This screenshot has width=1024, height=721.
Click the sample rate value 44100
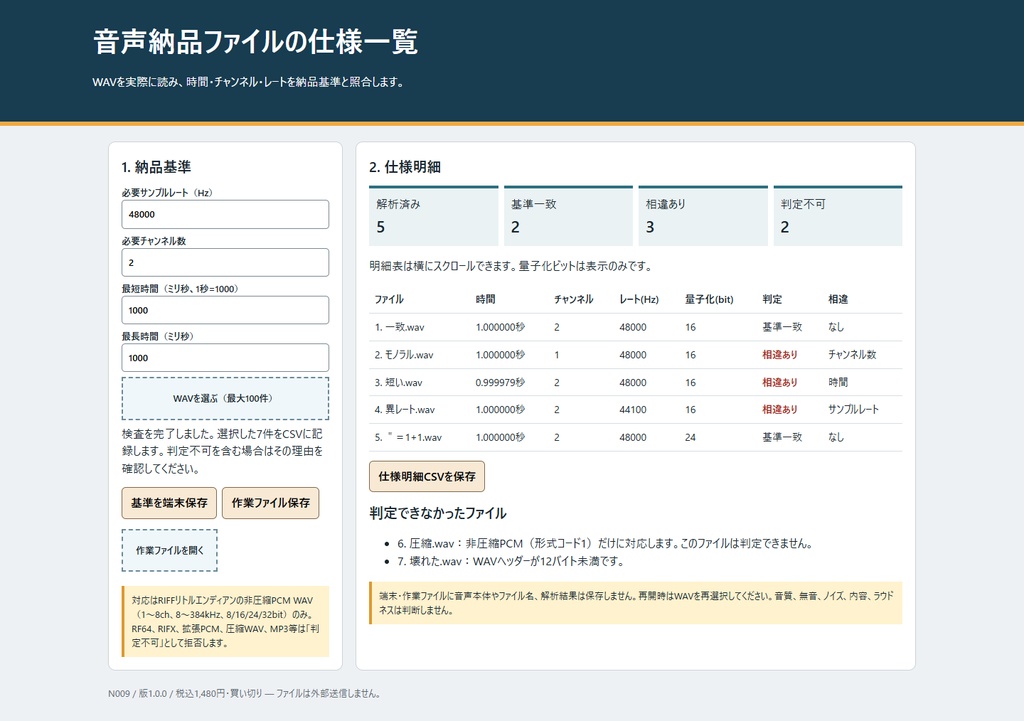[x=633, y=409]
